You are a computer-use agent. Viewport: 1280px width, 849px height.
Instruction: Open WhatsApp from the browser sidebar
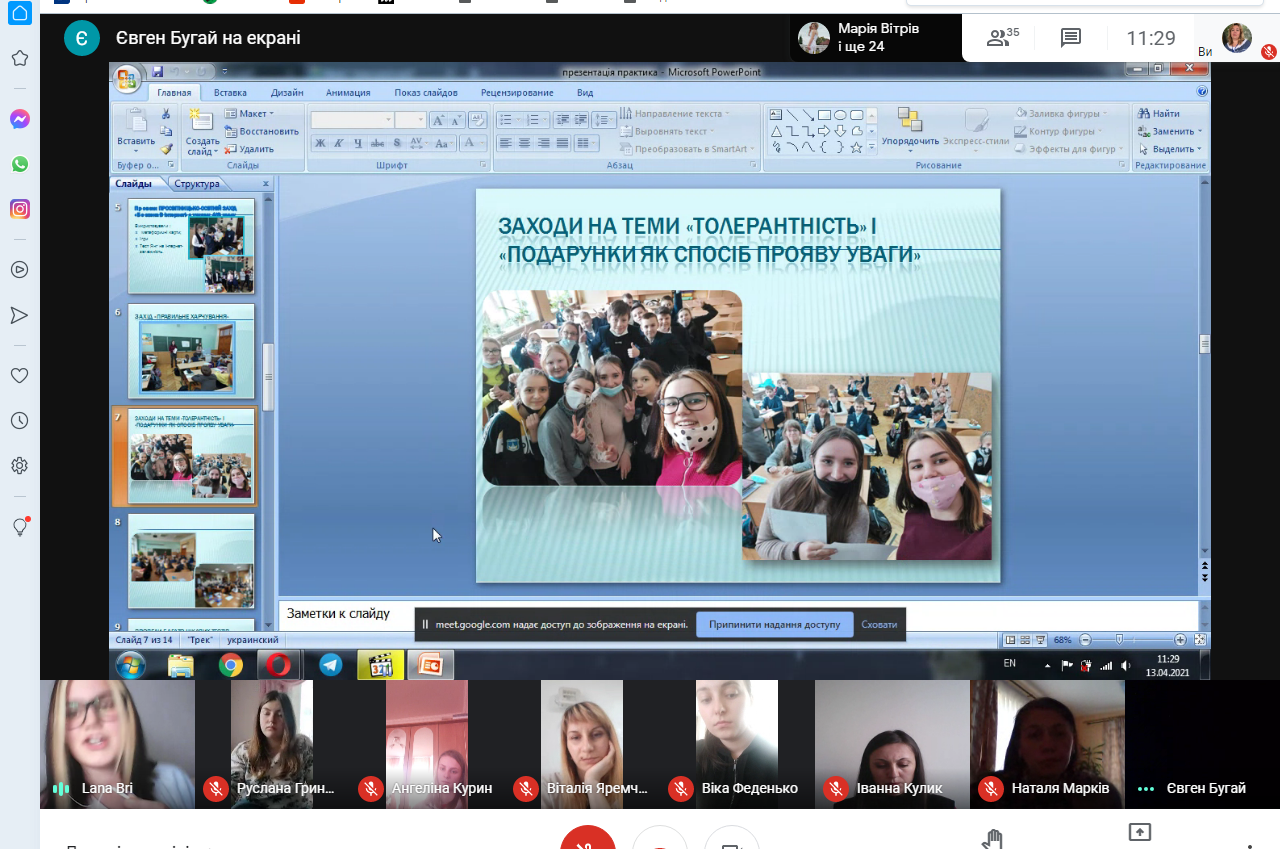point(19,164)
